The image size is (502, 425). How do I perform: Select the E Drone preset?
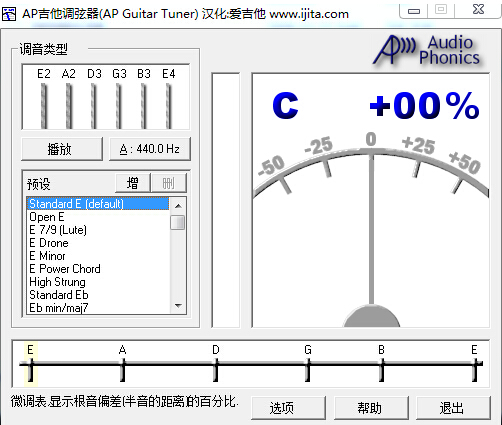point(98,243)
